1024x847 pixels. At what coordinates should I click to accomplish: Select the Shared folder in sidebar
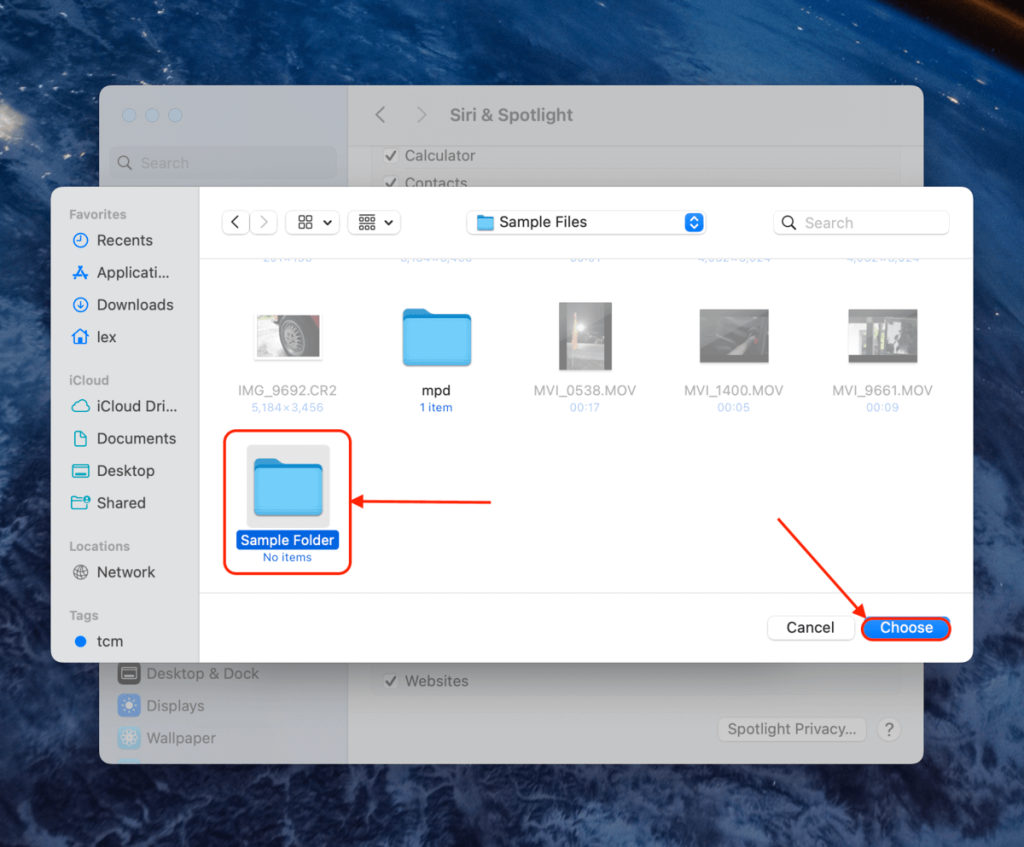coord(119,503)
